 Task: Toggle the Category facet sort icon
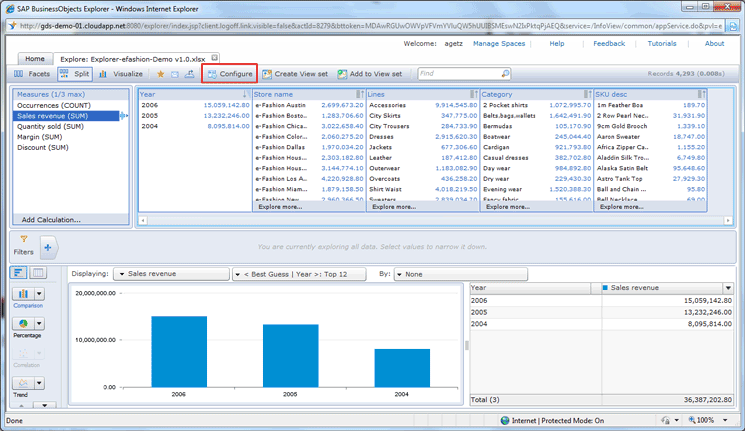pos(588,94)
